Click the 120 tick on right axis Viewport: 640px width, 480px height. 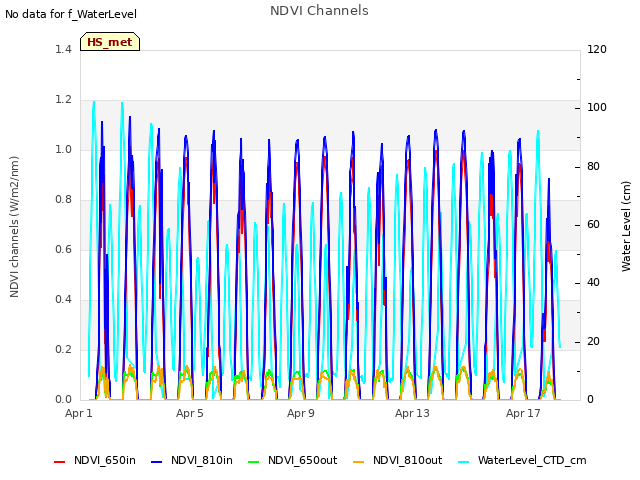click(x=597, y=49)
